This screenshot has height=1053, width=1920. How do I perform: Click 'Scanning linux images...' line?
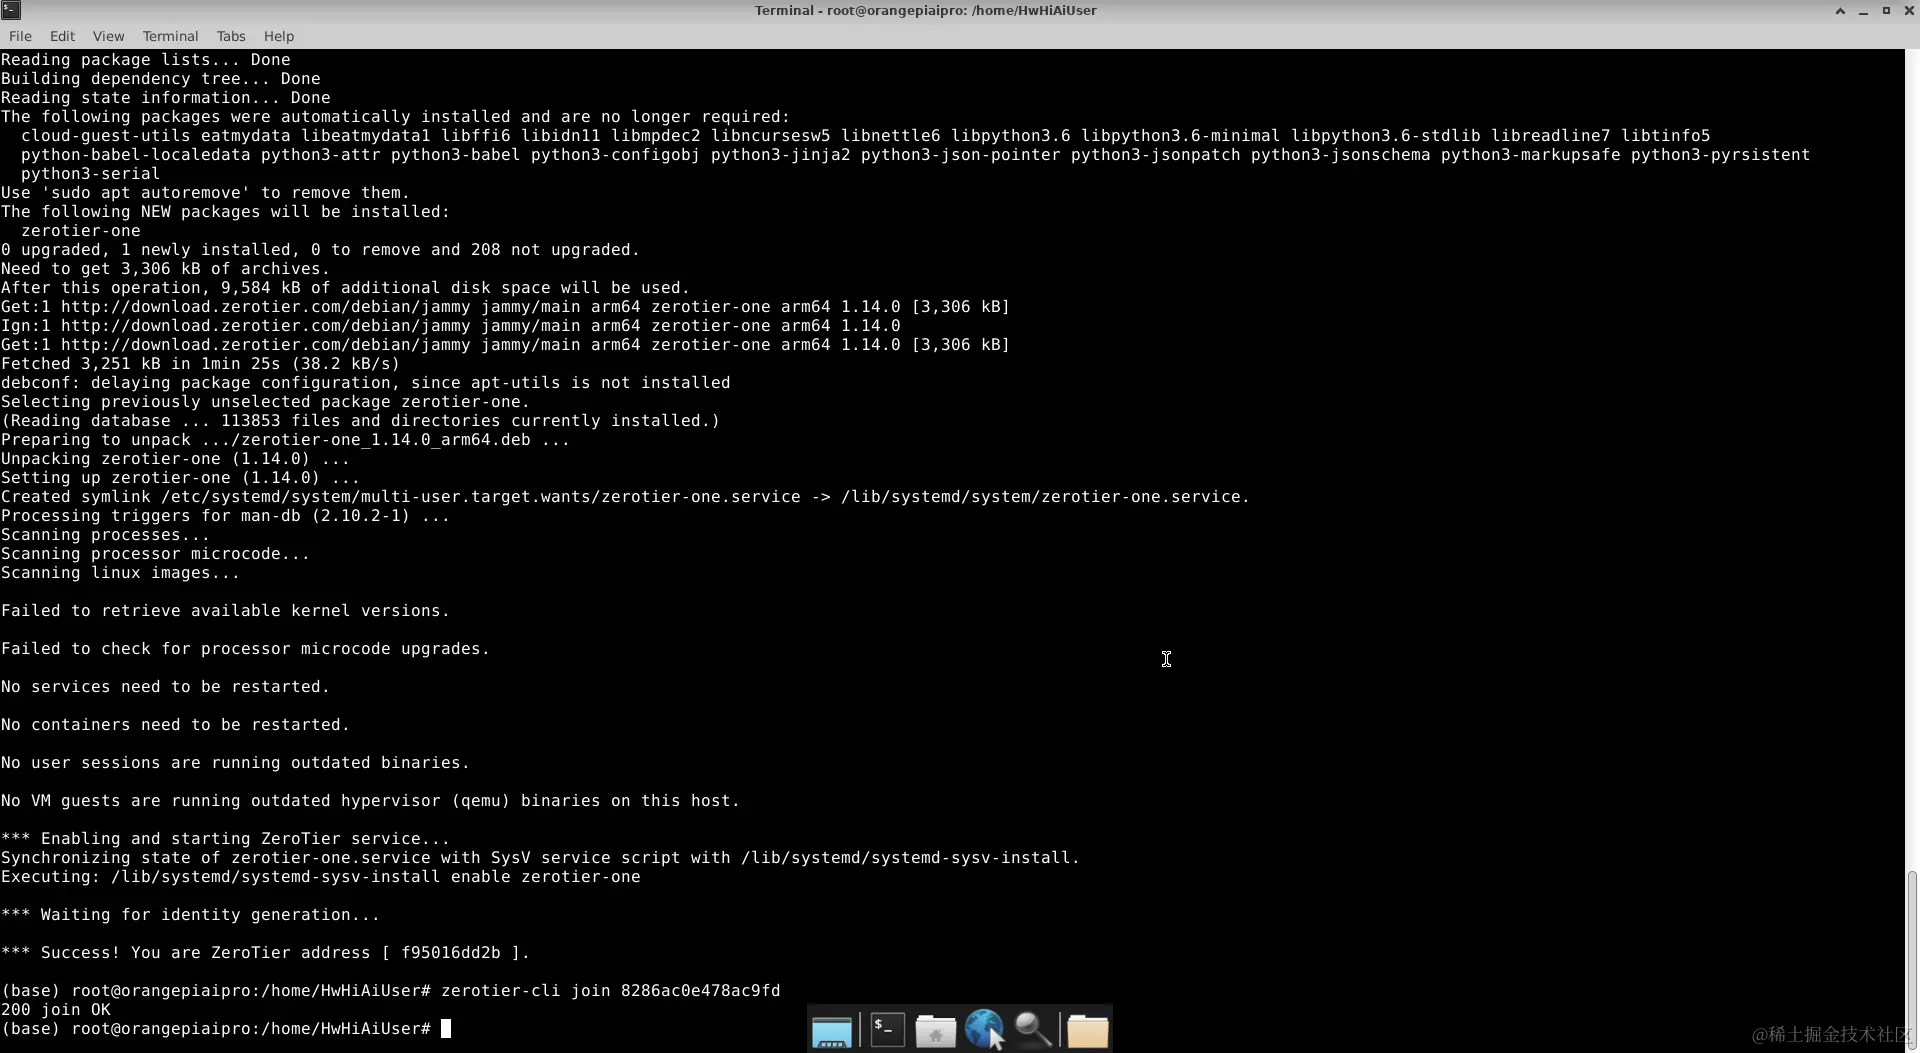pos(120,573)
